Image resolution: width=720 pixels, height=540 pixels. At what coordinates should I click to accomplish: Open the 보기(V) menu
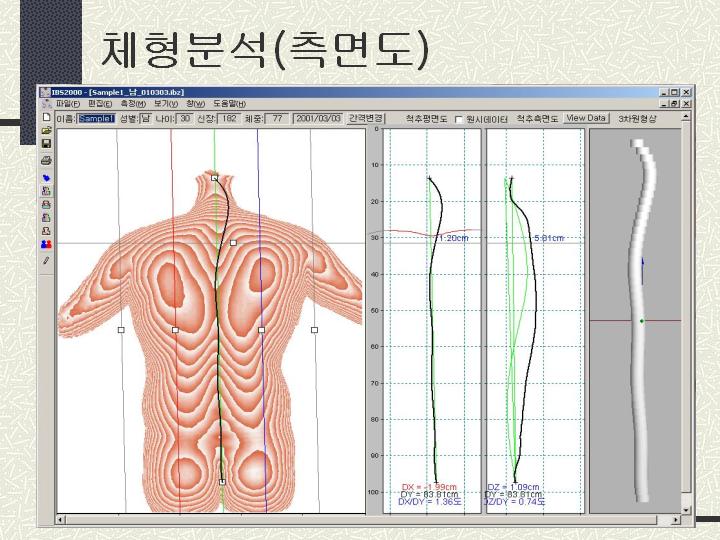[x=166, y=104]
